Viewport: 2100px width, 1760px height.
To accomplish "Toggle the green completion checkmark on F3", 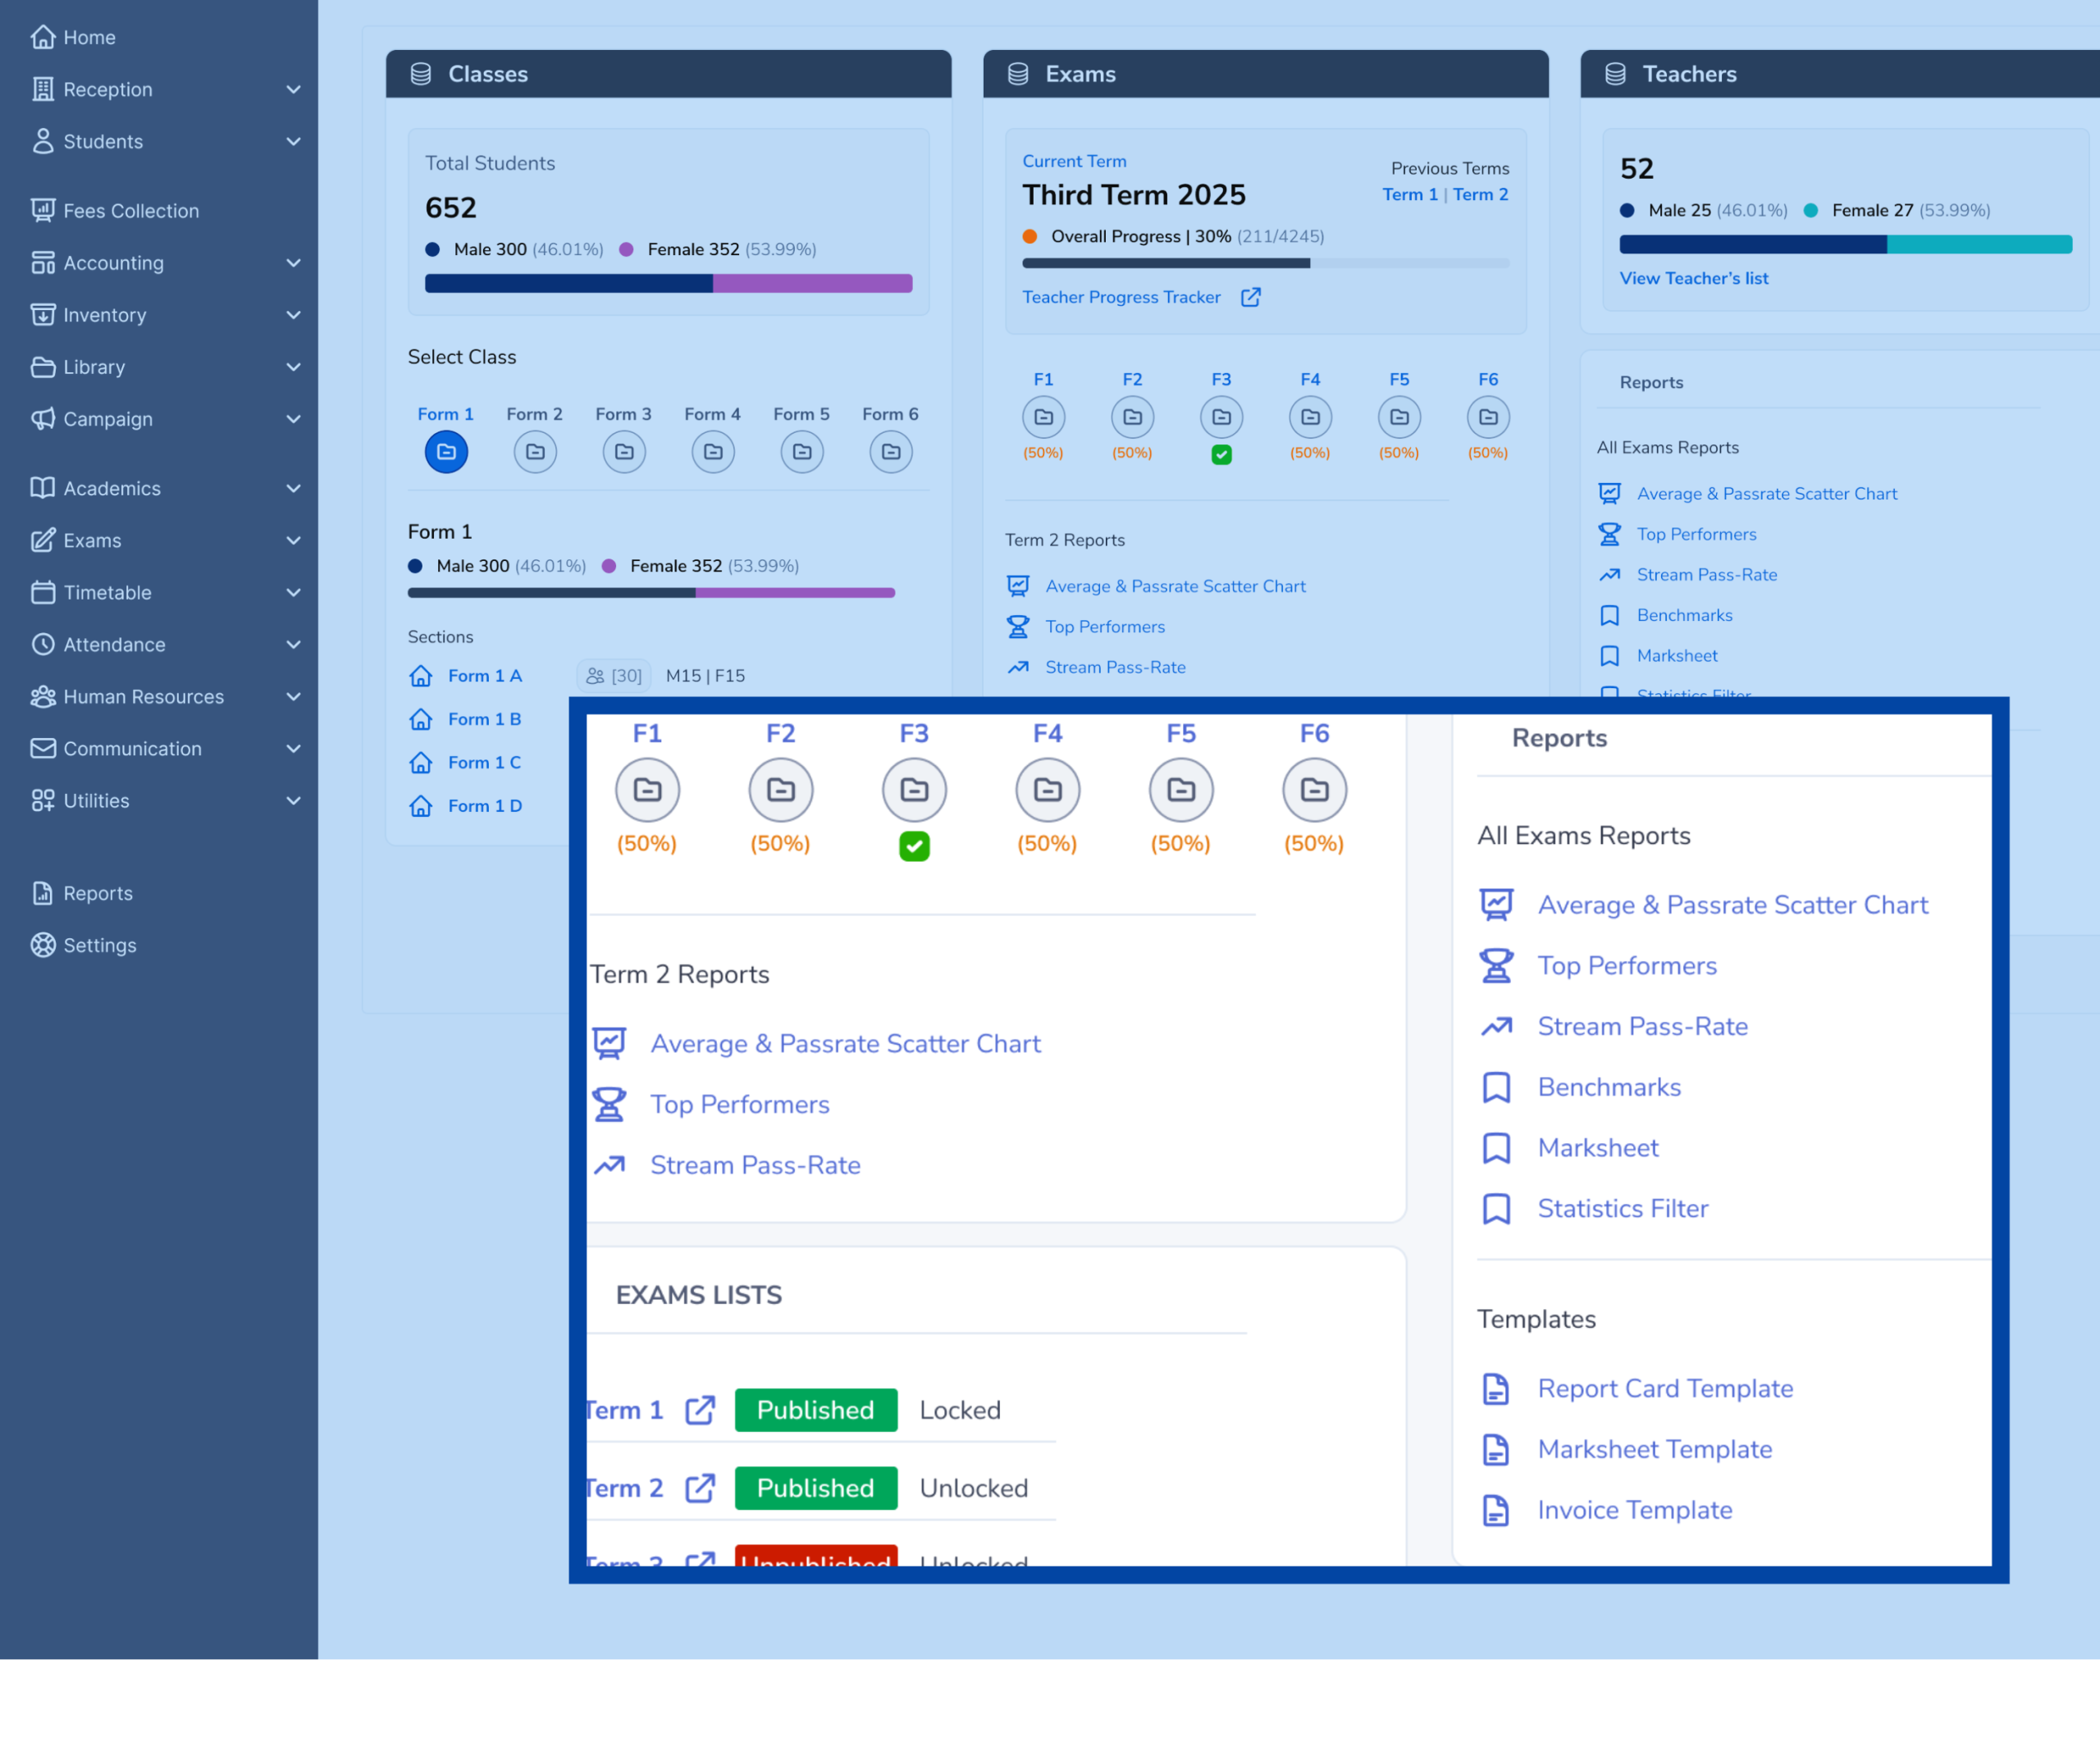I will pos(913,846).
